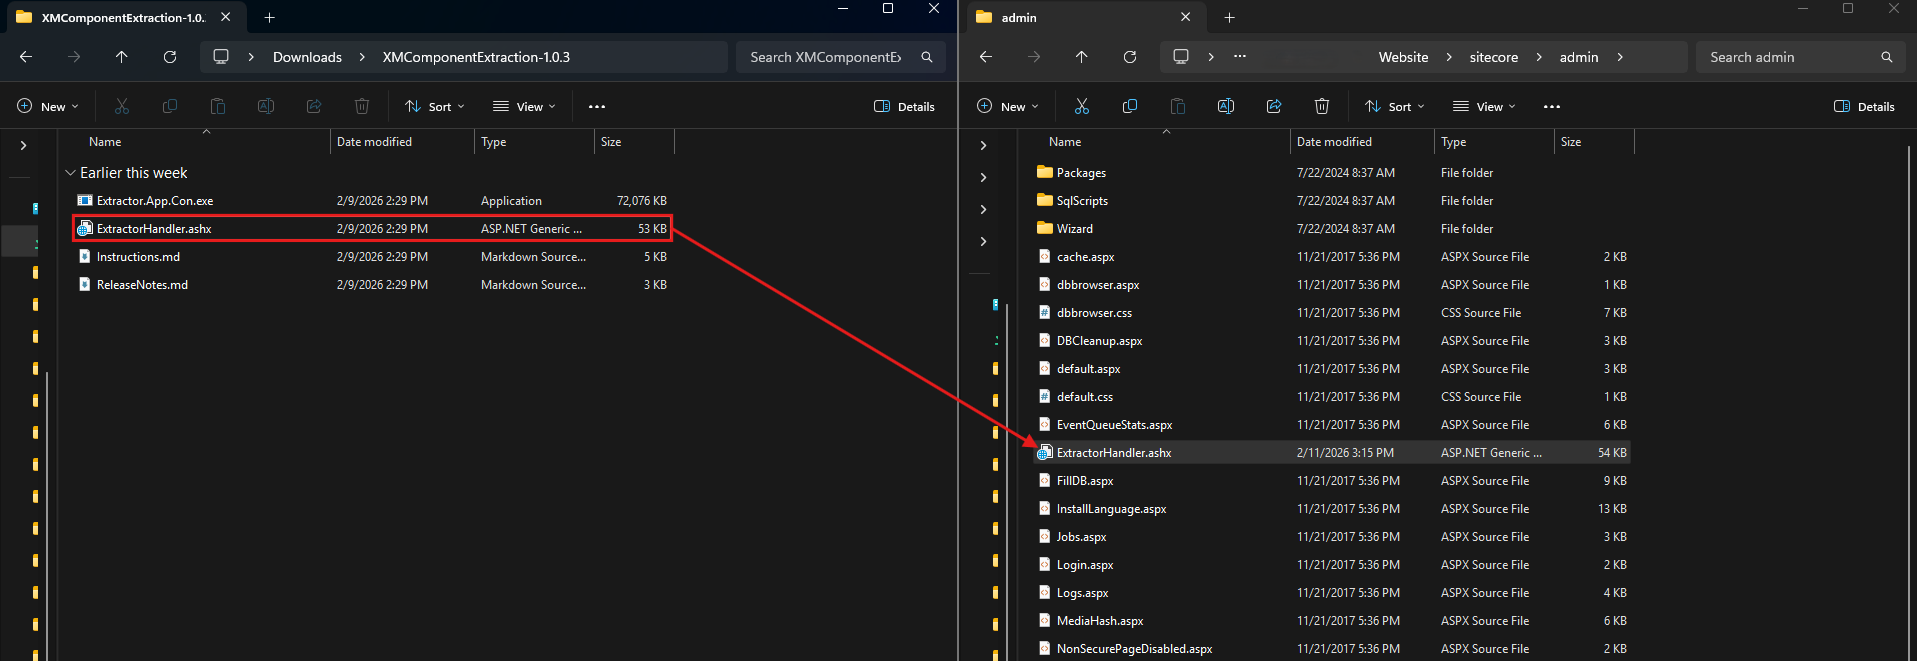The width and height of the screenshot is (1917, 661).
Task: Expand navigation pane in left window
Action: (24, 145)
